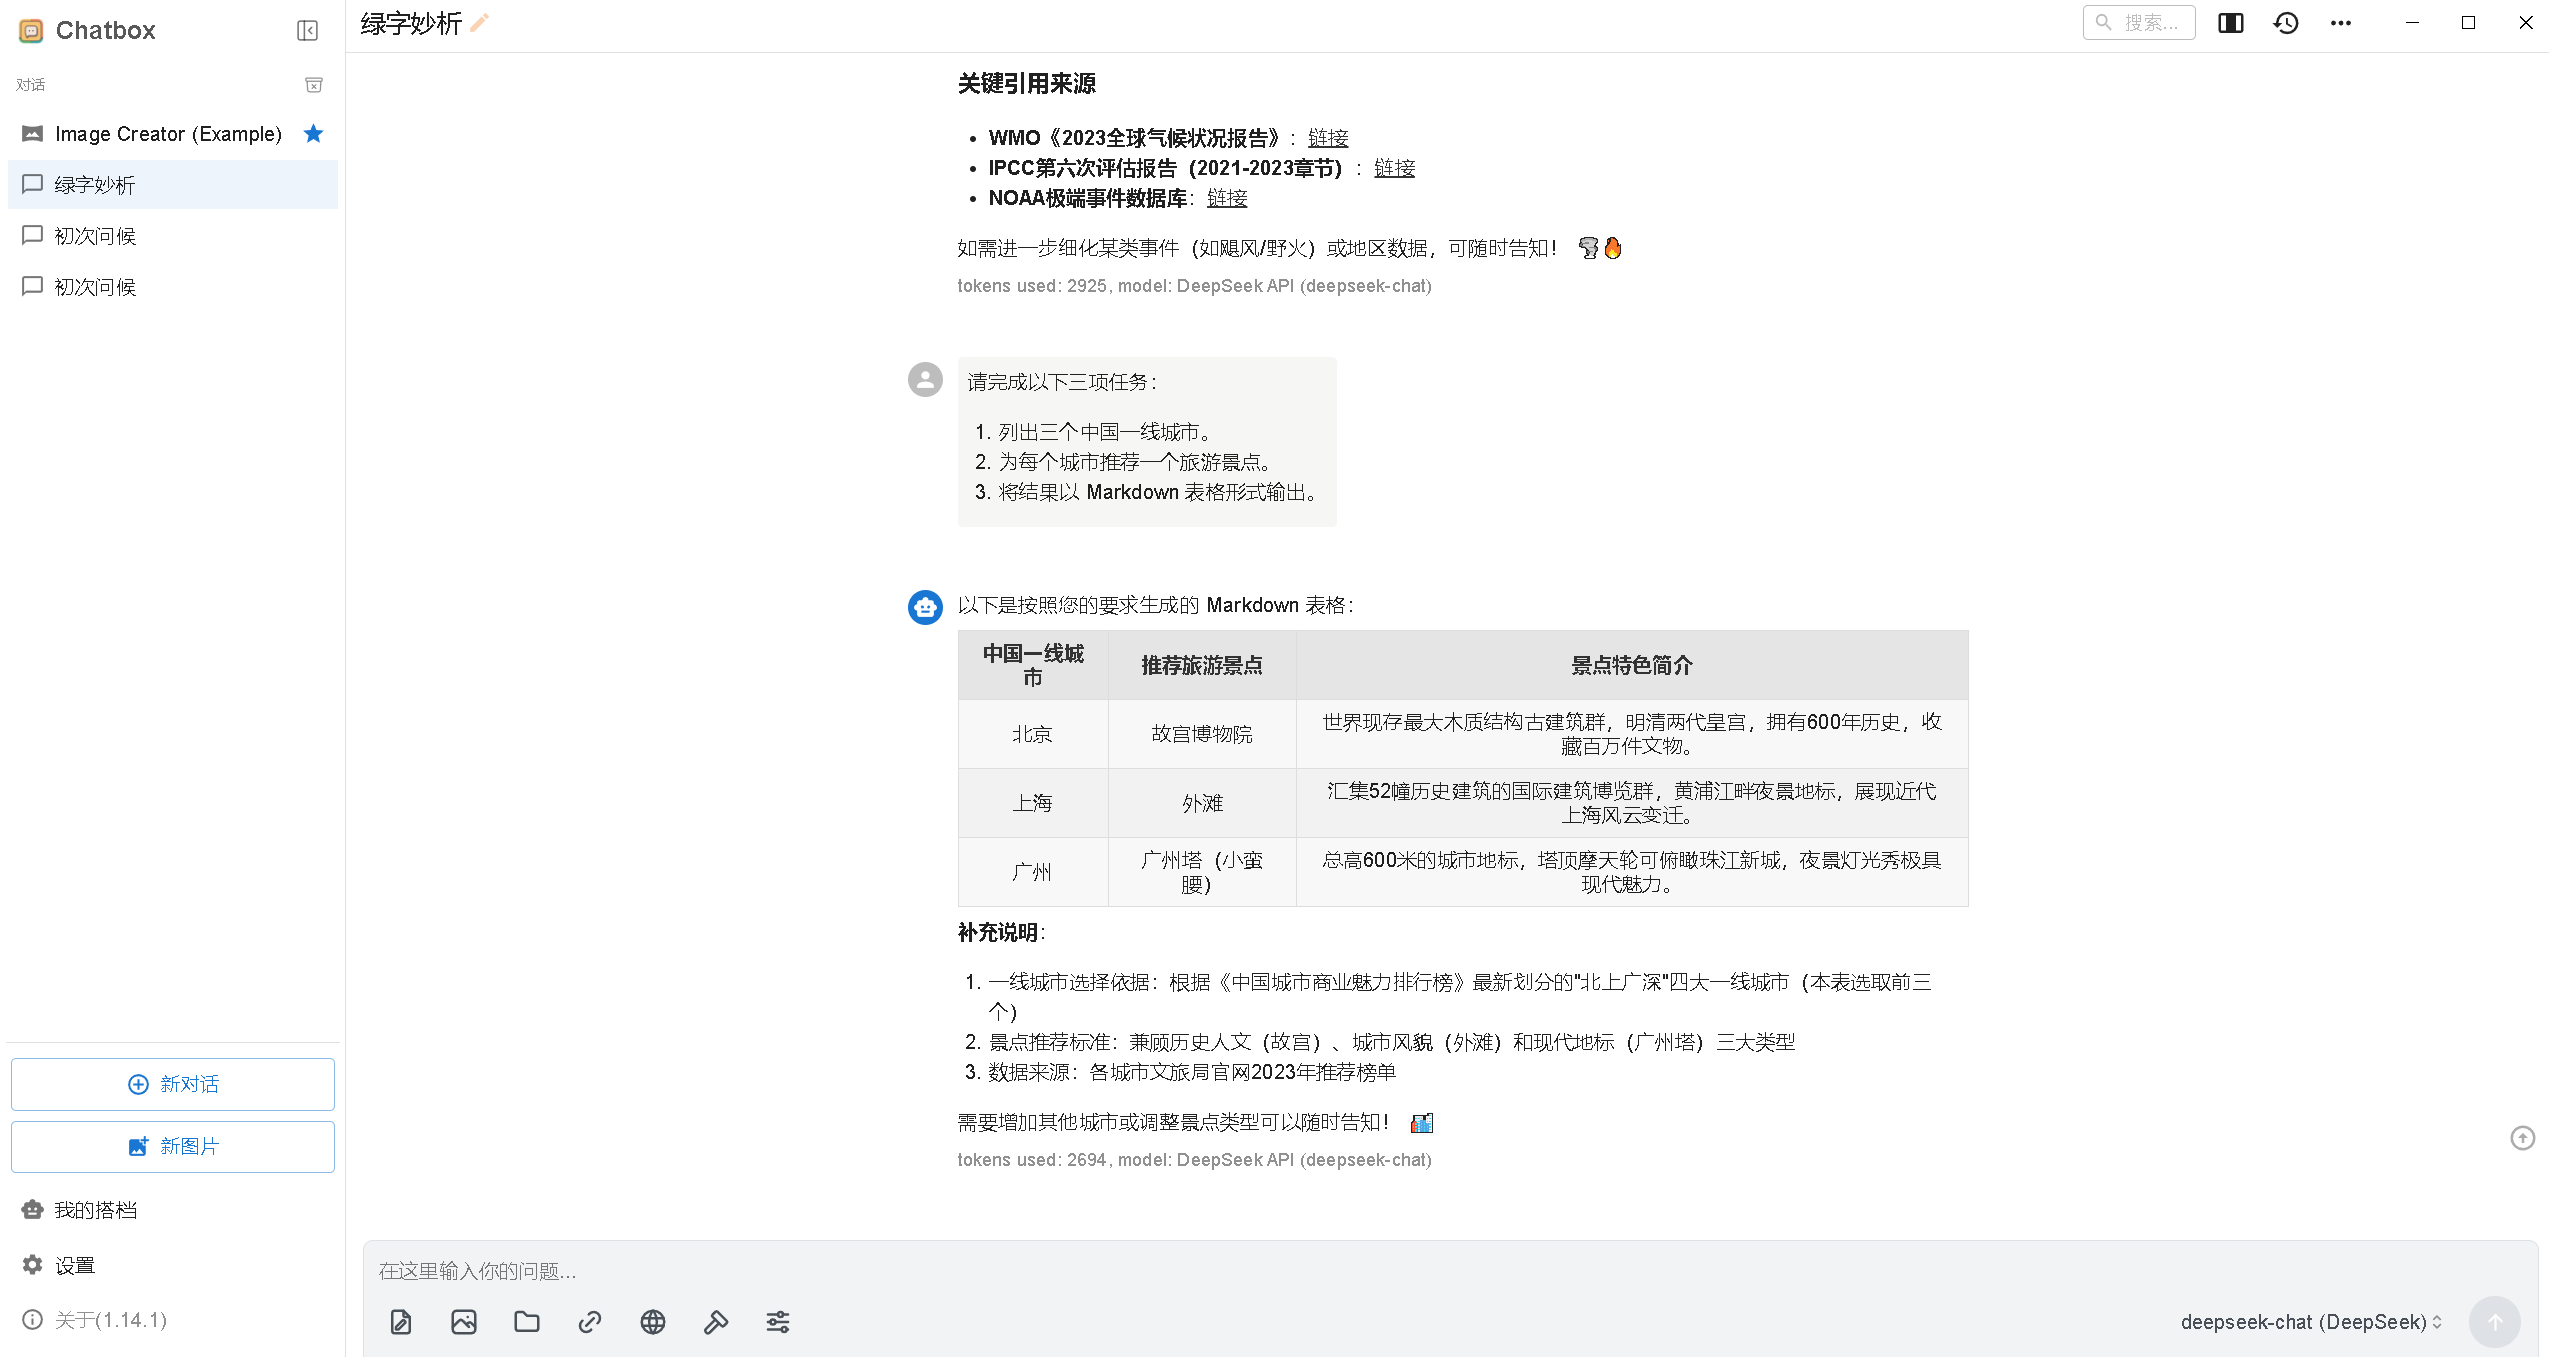
Task: Open the deepseek-chat (DeepSeek) model selector
Action: coord(2312,1322)
